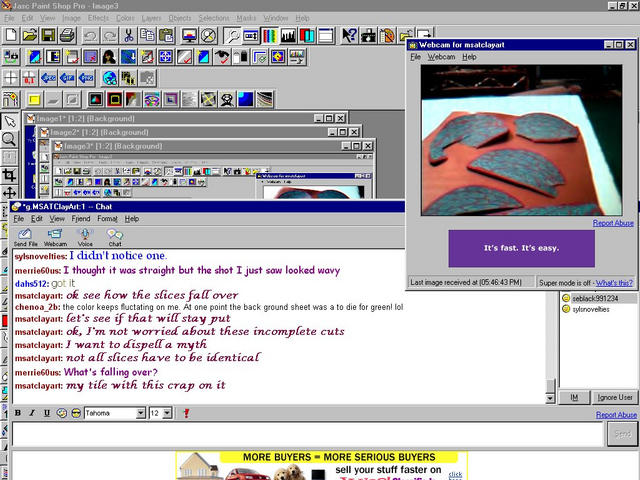Select user seblack991234 in the user list

(x=595, y=298)
